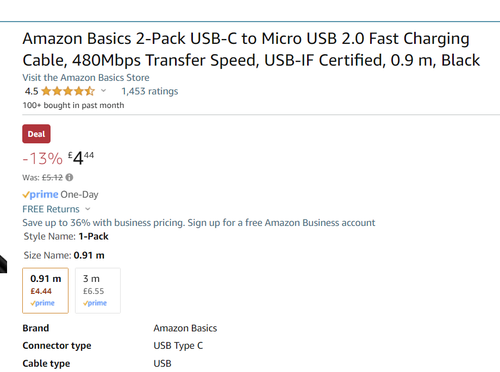
Task: Click the prime checkmark logo near One-Day
Action: click(40, 194)
